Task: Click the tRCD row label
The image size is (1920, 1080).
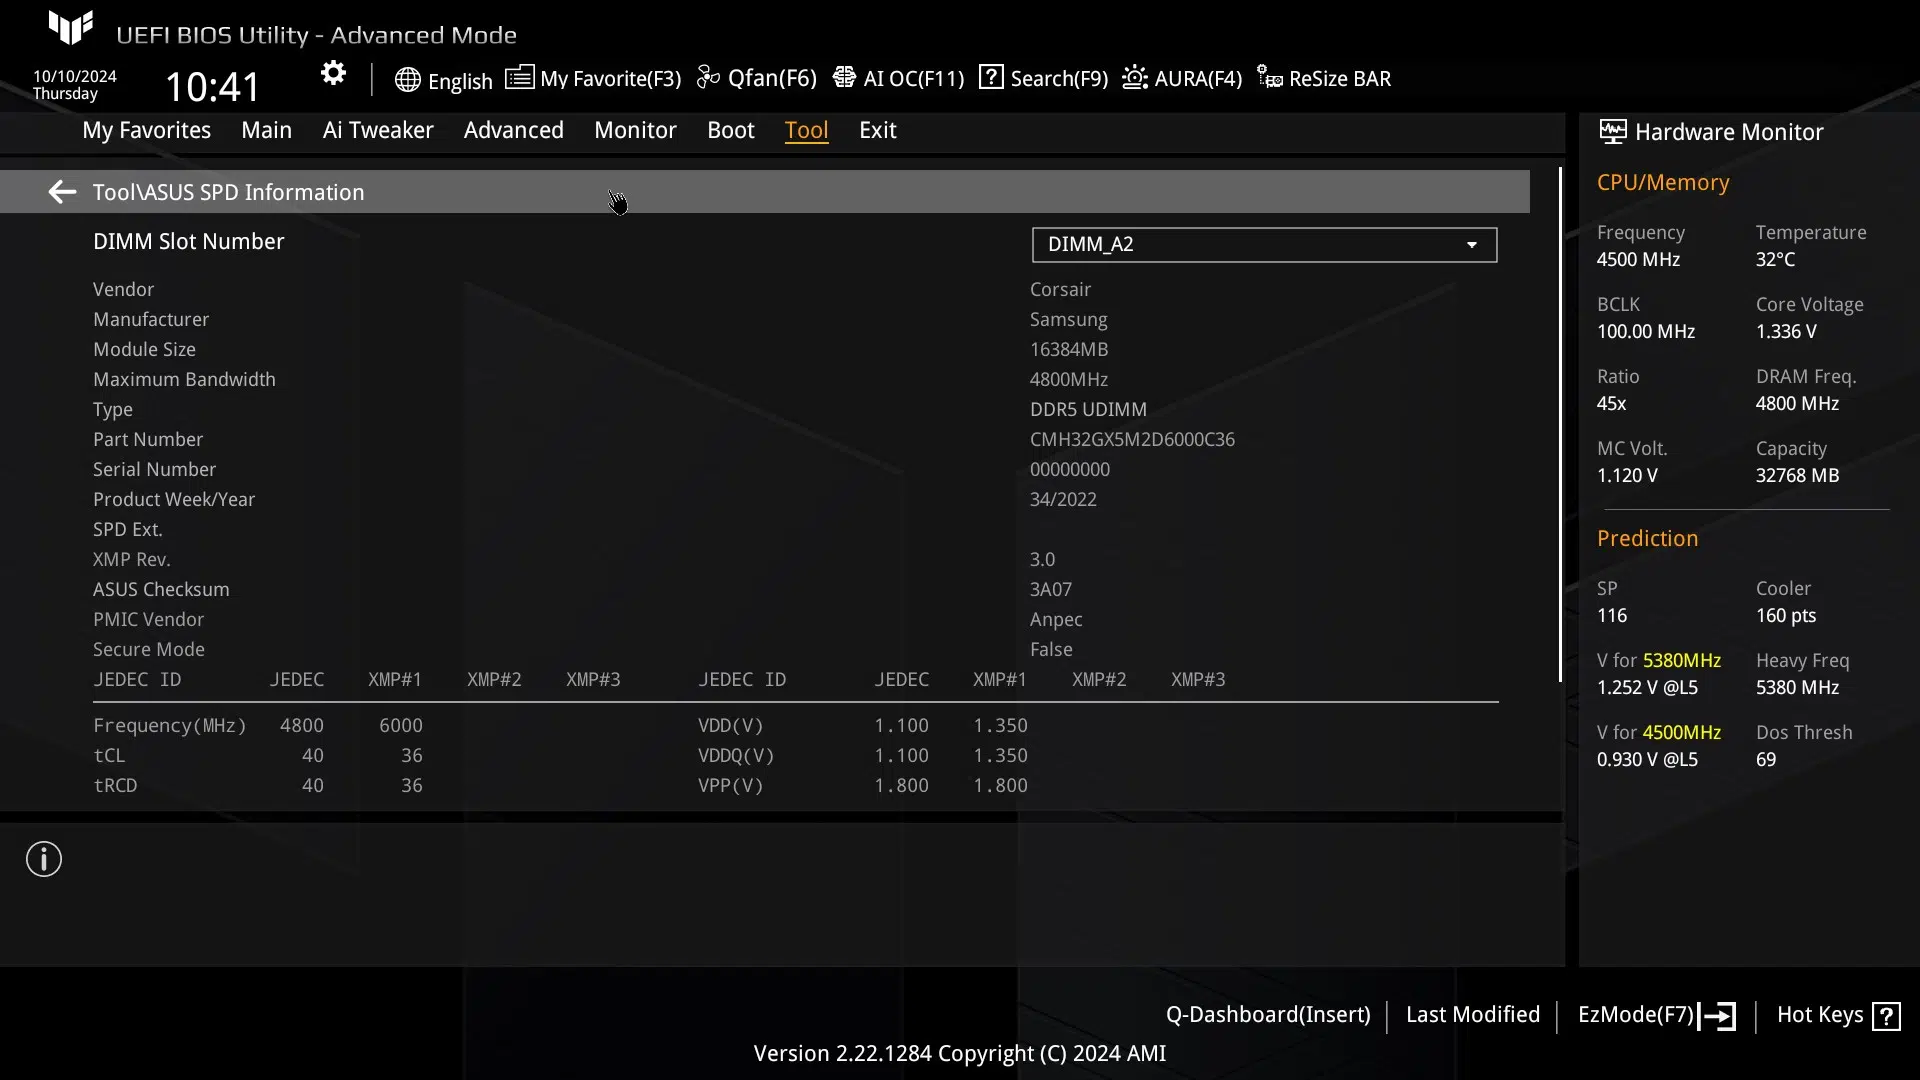Action: click(115, 785)
